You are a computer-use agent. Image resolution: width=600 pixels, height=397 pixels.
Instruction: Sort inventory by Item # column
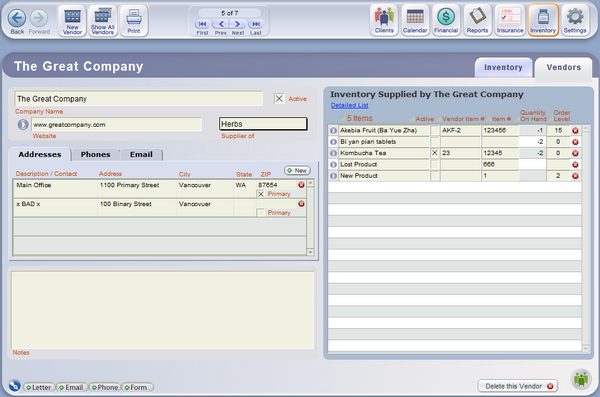(x=499, y=119)
